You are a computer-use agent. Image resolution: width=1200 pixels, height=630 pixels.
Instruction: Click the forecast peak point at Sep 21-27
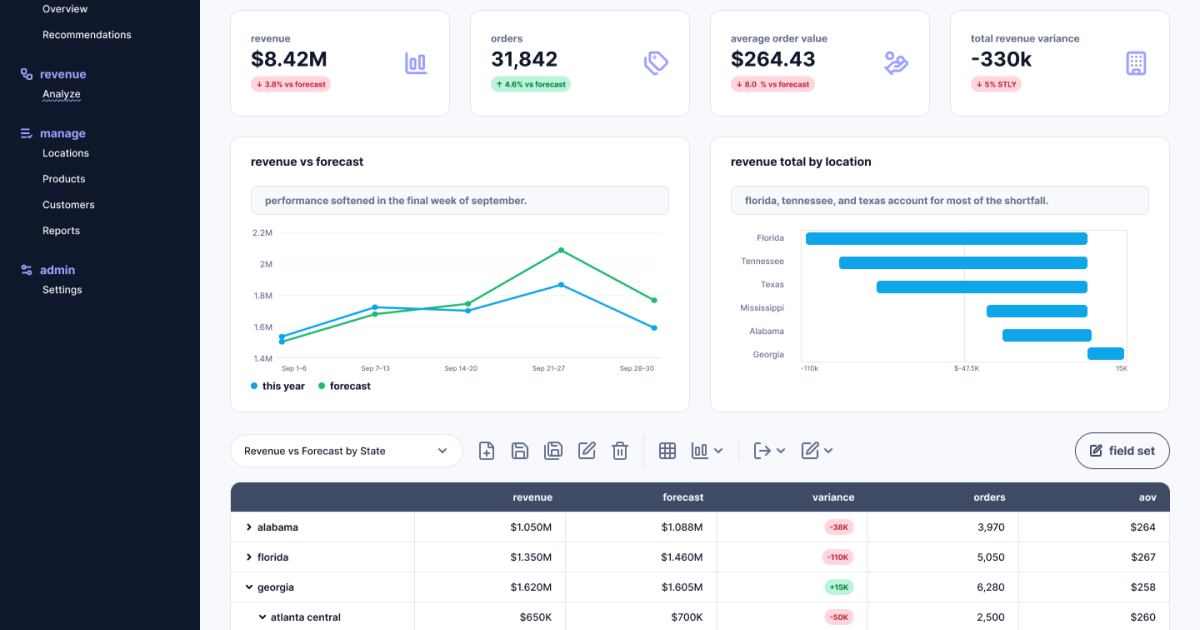click(561, 250)
